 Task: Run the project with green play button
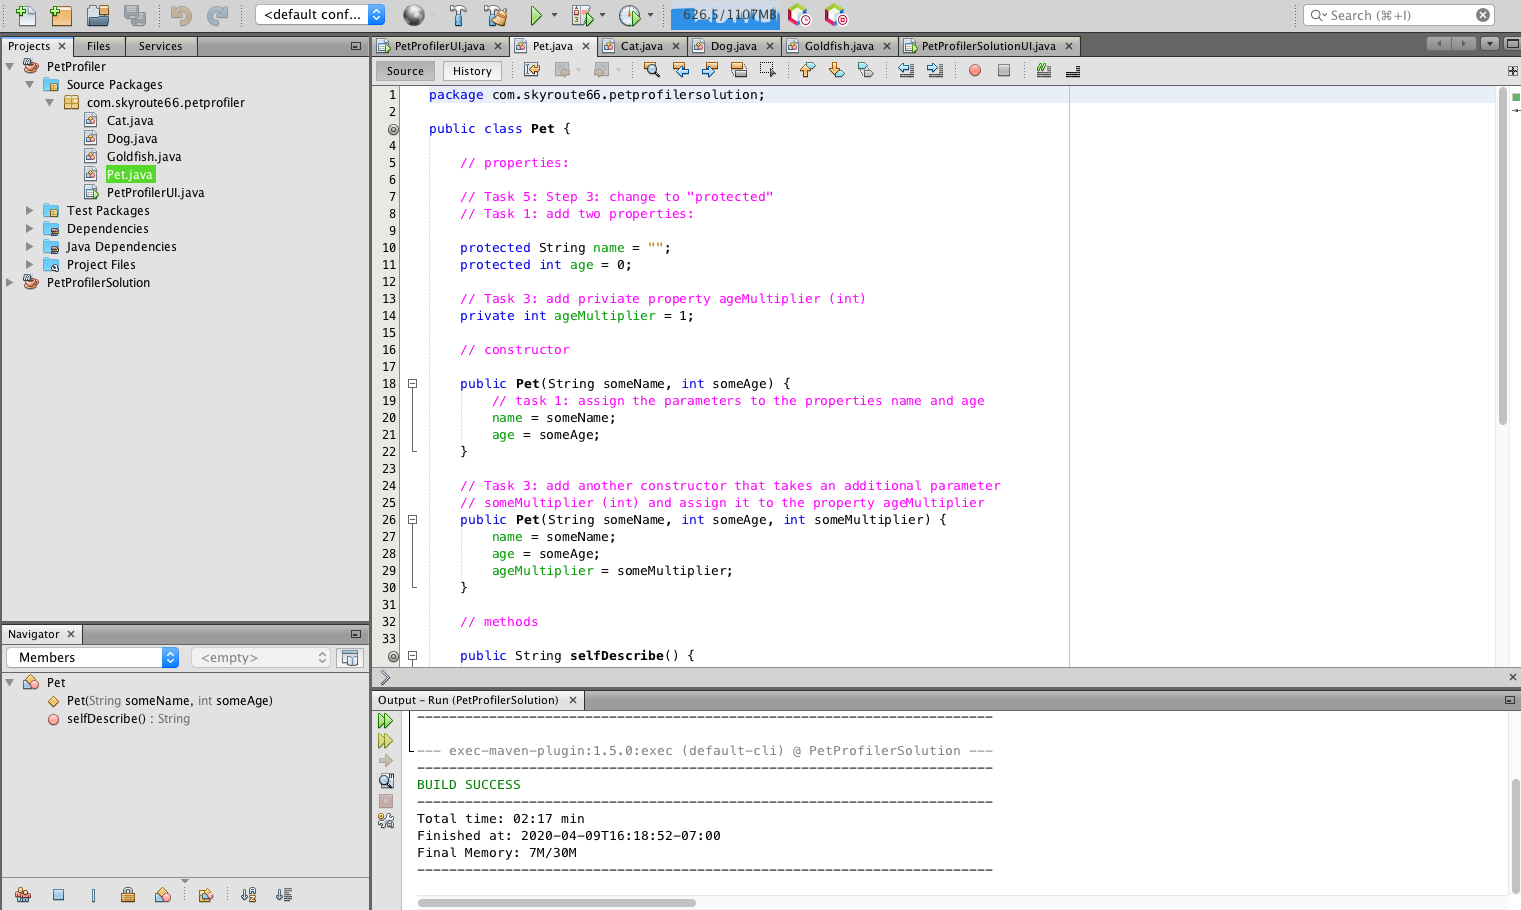(x=536, y=15)
